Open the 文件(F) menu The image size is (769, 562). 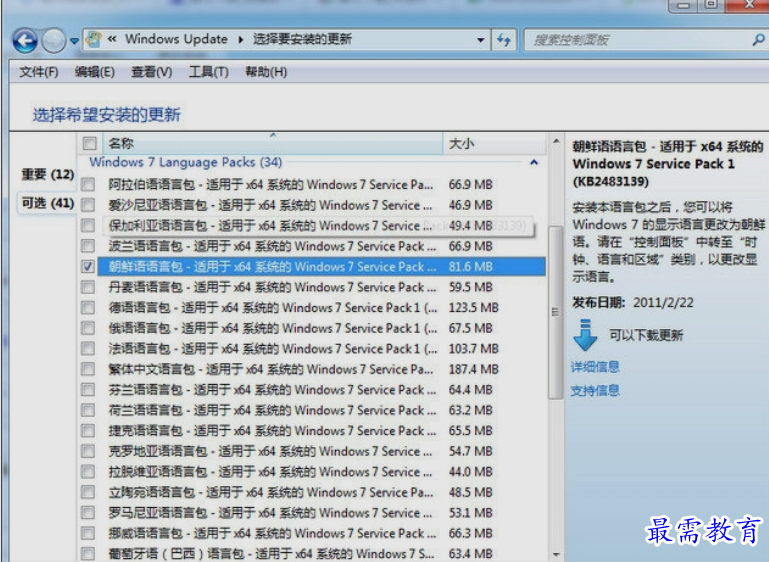click(39, 72)
